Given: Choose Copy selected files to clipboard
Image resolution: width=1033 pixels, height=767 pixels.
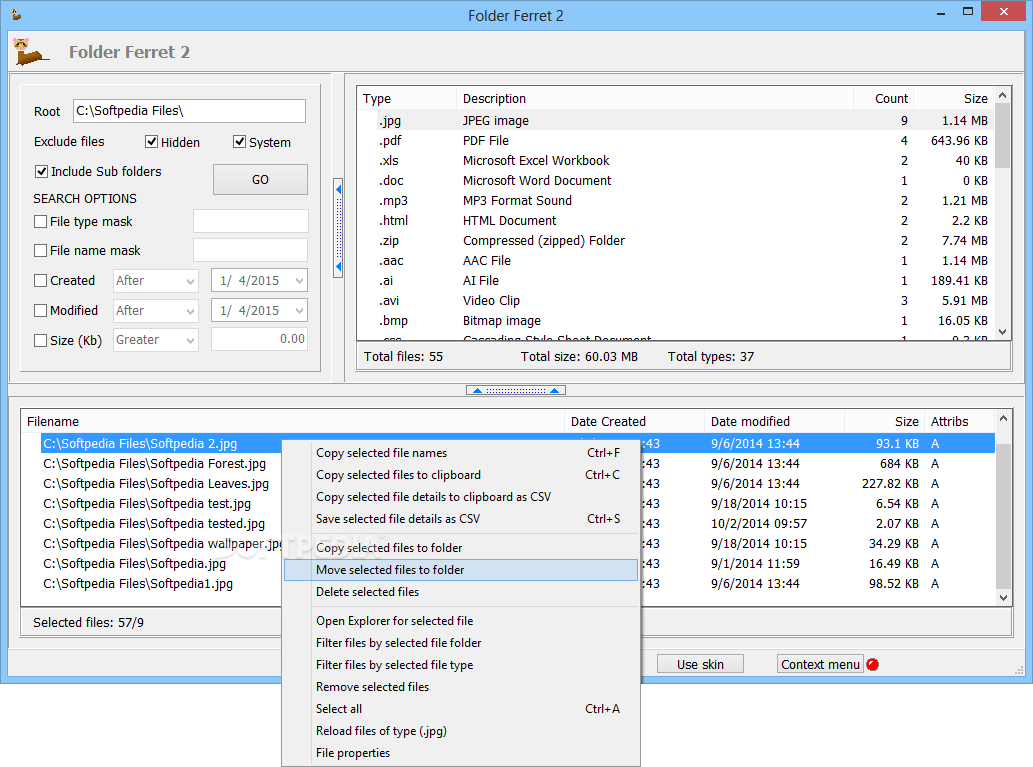Looking at the screenshot, I should [x=461, y=474].
